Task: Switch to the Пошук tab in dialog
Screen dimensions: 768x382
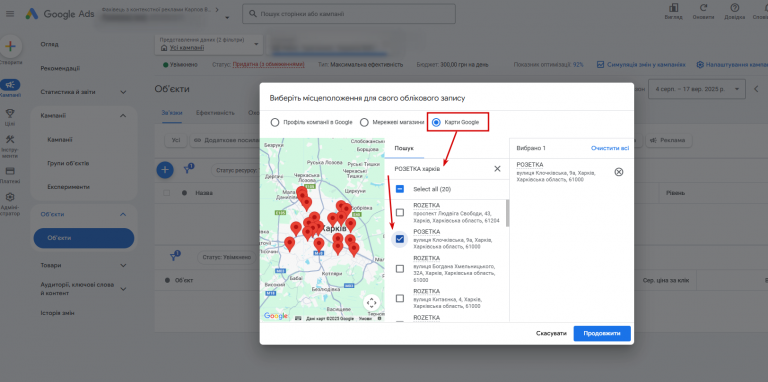Action: [x=405, y=148]
